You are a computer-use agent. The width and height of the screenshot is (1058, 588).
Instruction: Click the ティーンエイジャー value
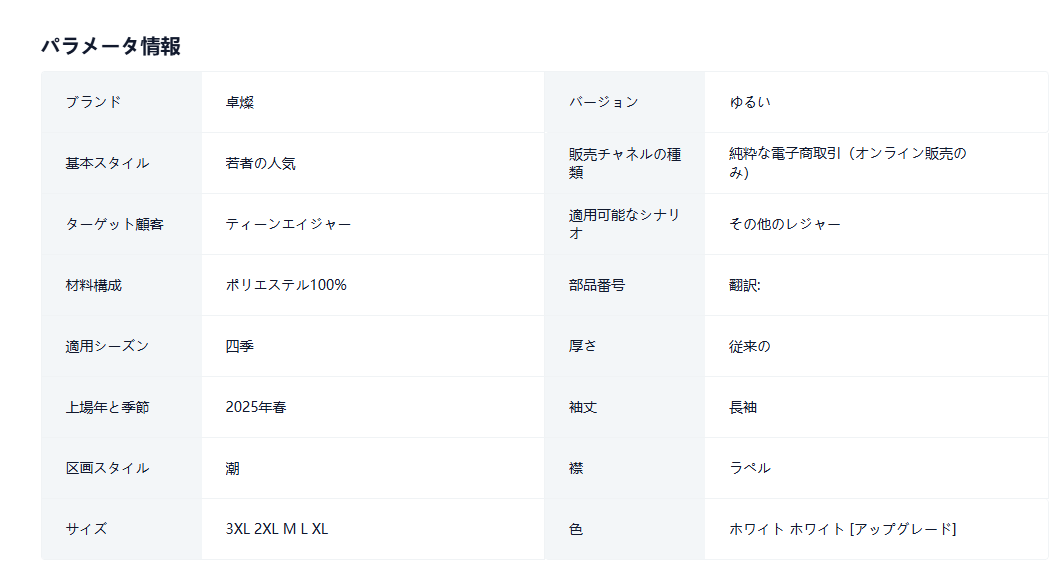(288, 224)
